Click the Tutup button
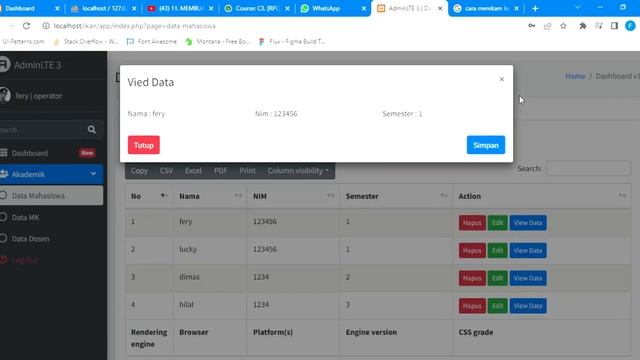The image size is (640, 360). point(144,145)
